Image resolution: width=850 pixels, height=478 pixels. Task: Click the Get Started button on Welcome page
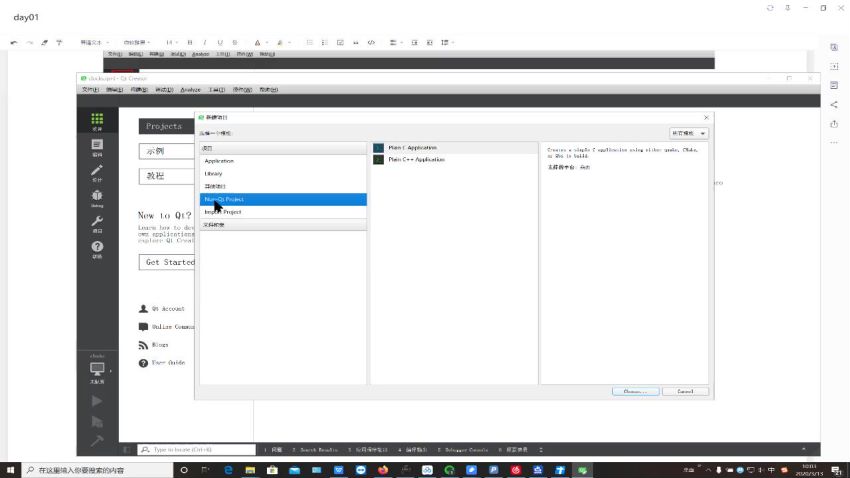tap(167, 262)
